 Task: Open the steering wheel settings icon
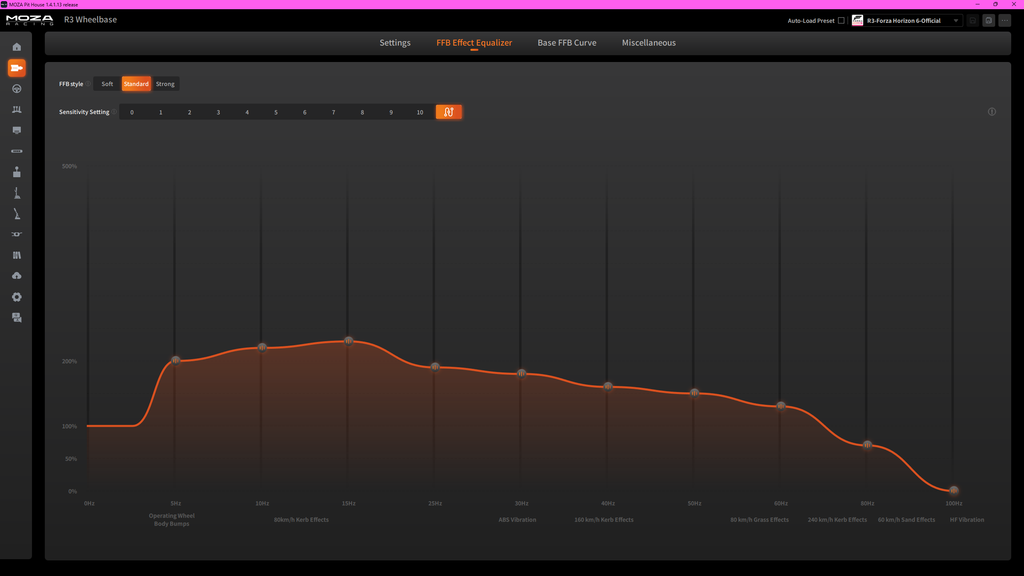[x=17, y=89]
